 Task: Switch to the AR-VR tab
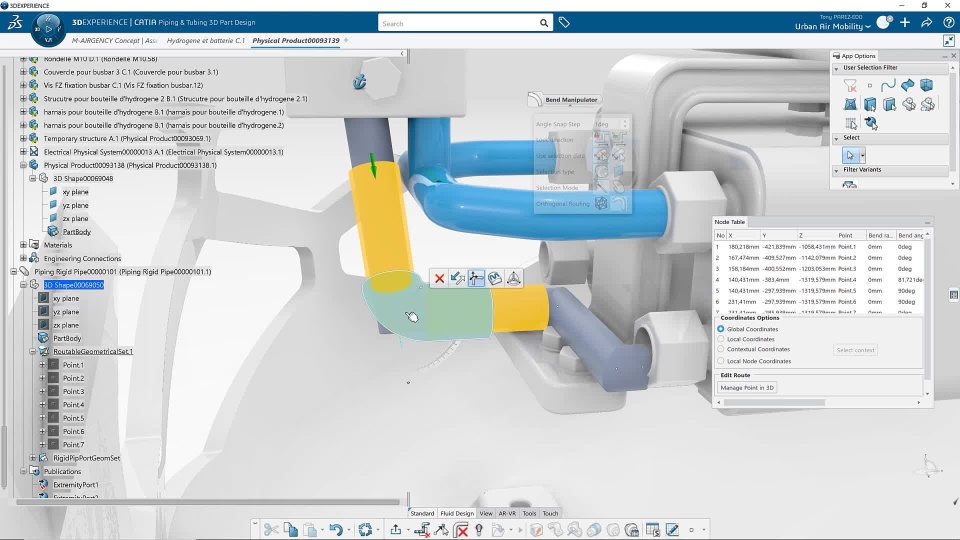coord(507,514)
